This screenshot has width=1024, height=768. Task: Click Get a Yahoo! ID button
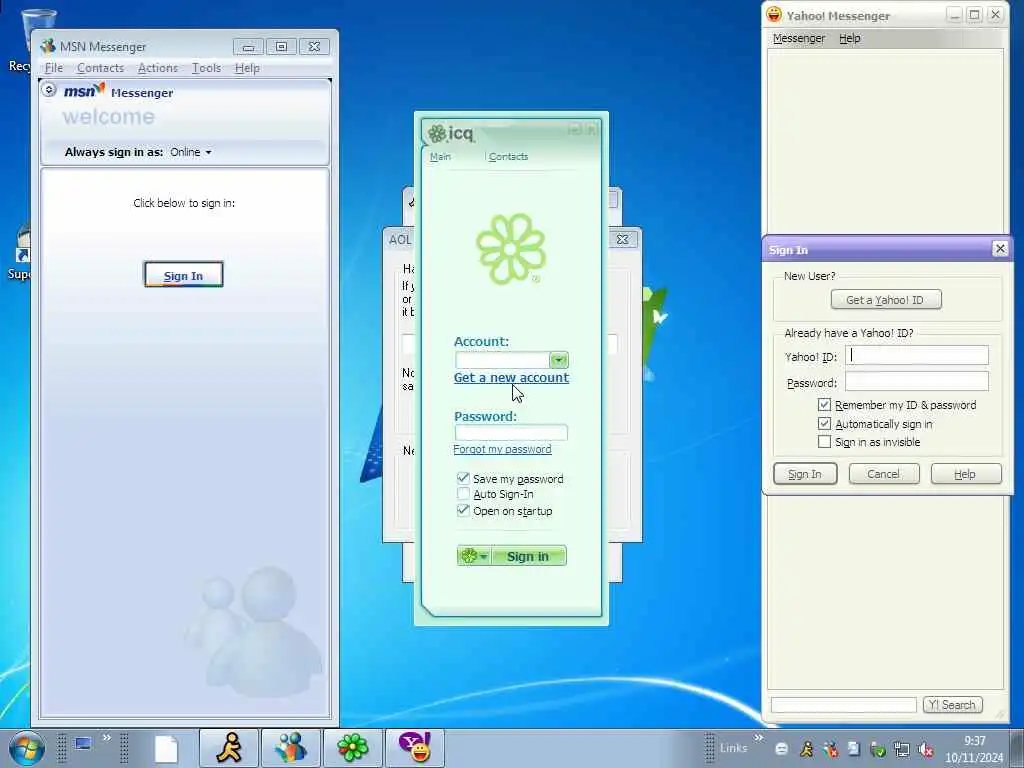point(886,300)
